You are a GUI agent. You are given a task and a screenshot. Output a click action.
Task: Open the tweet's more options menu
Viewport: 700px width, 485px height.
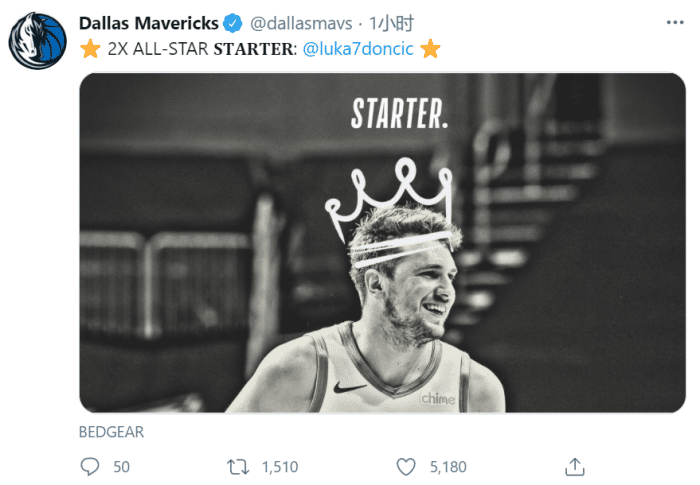tap(671, 22)
